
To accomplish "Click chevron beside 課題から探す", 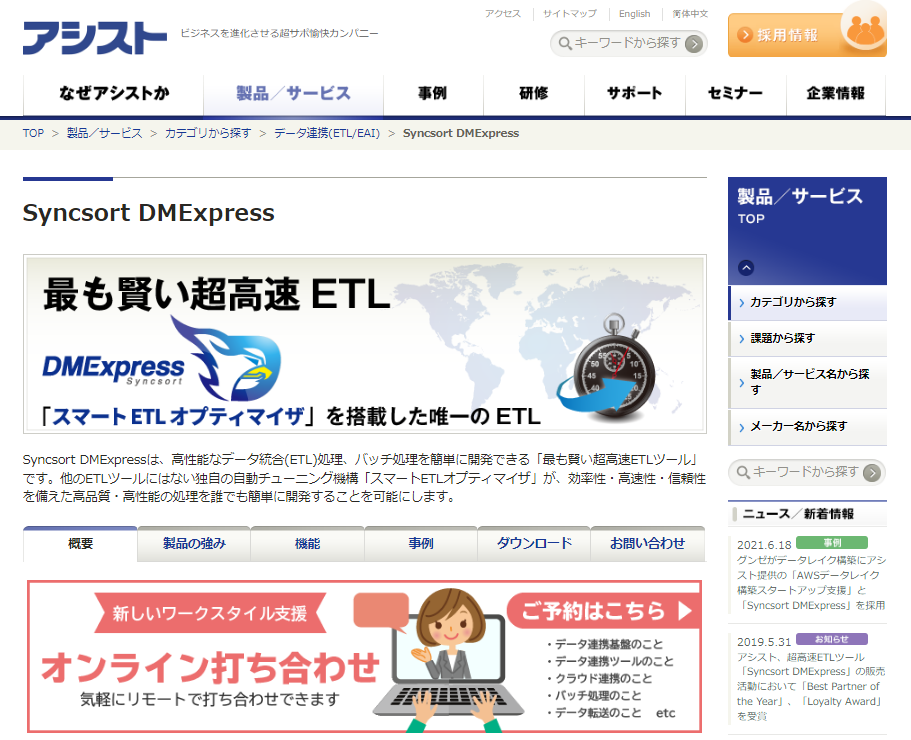I will 742,339.
